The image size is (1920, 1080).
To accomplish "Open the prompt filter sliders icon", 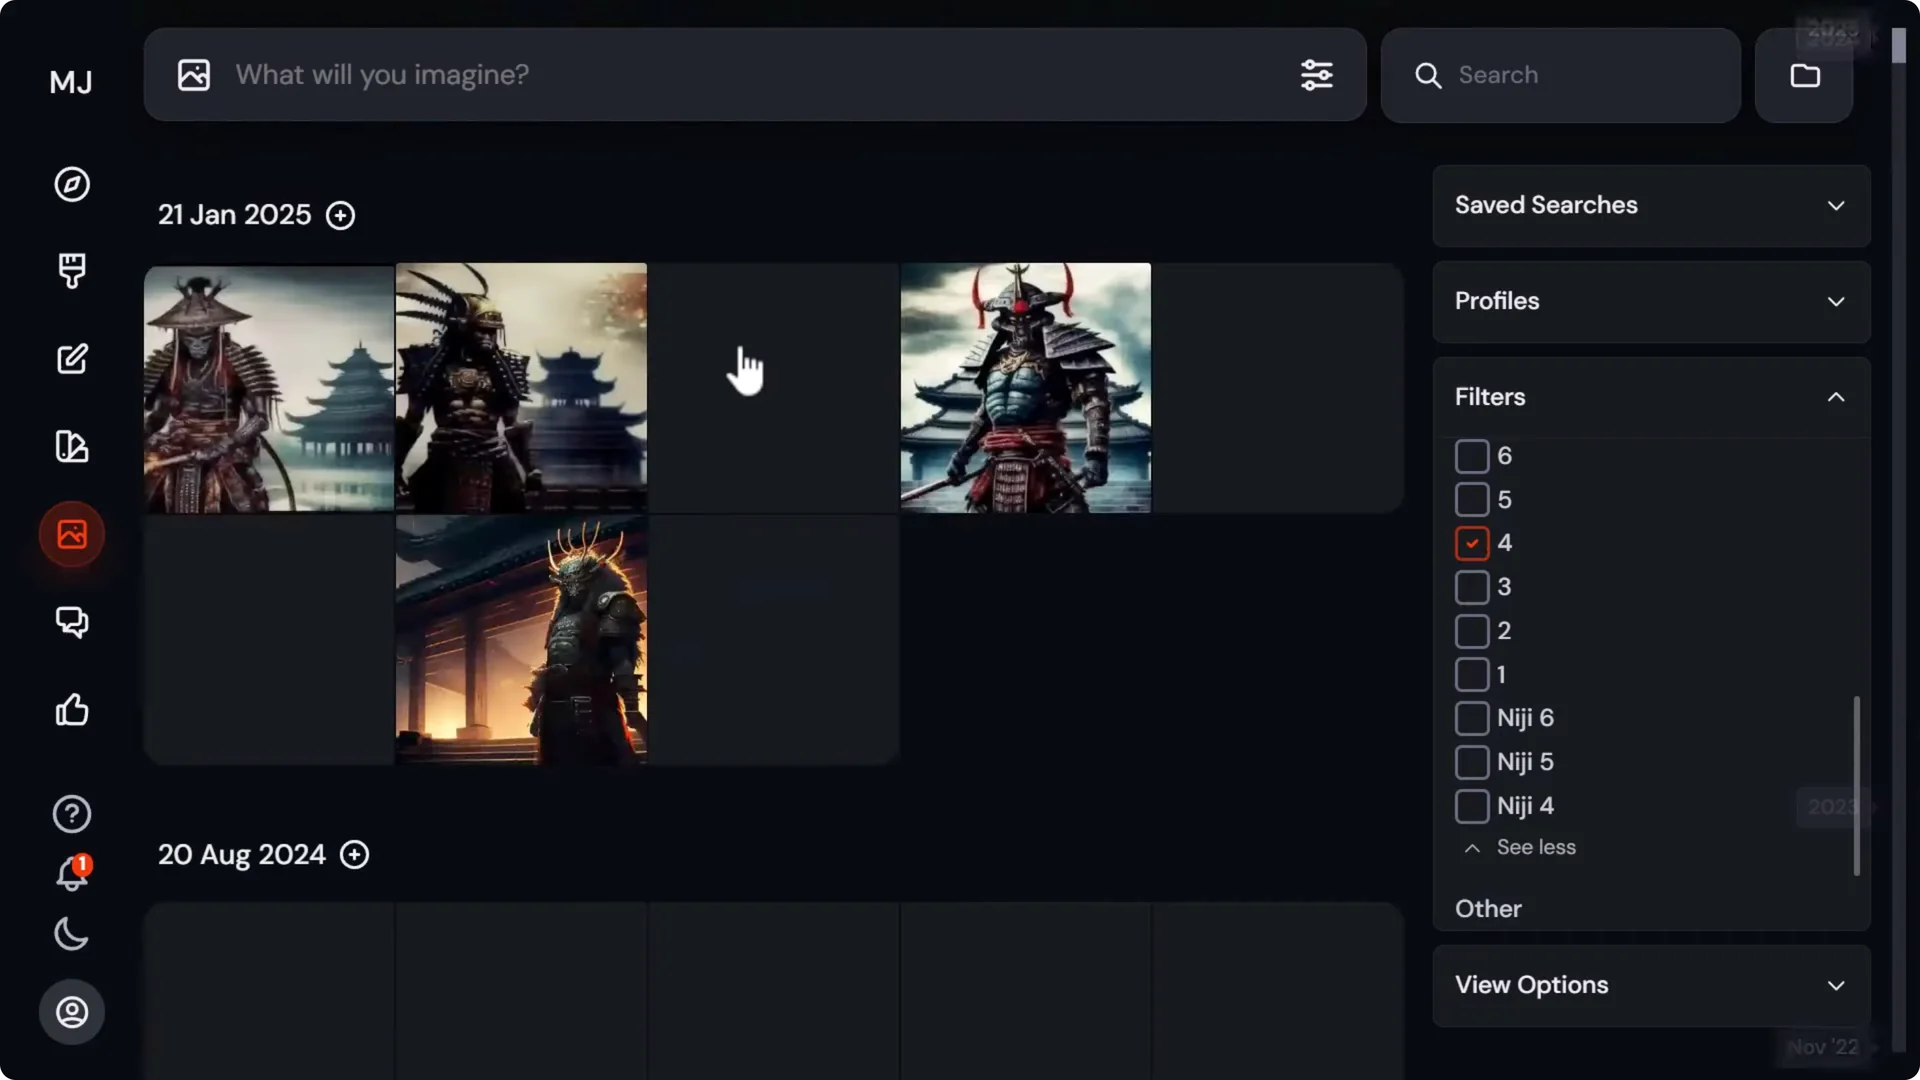I will click(x=1317, y=75).
